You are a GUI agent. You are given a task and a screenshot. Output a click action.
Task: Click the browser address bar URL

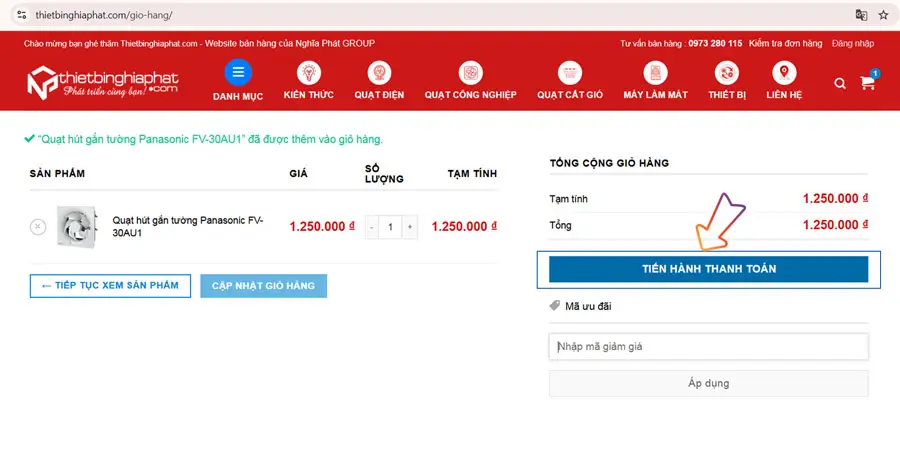104,16
